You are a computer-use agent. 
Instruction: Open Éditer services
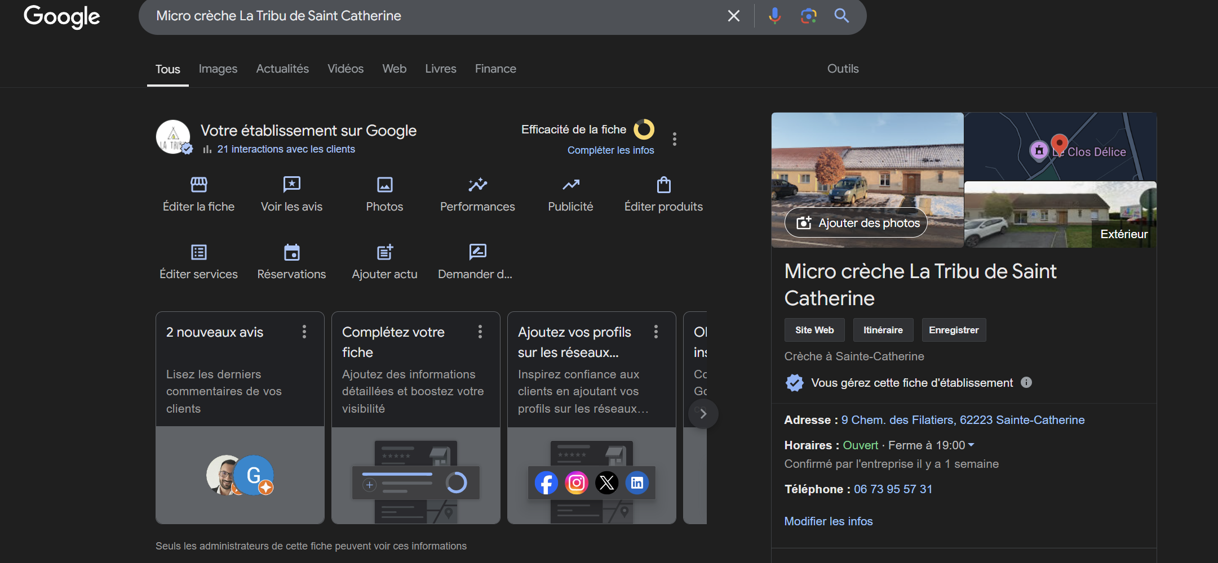coord(198,262)
